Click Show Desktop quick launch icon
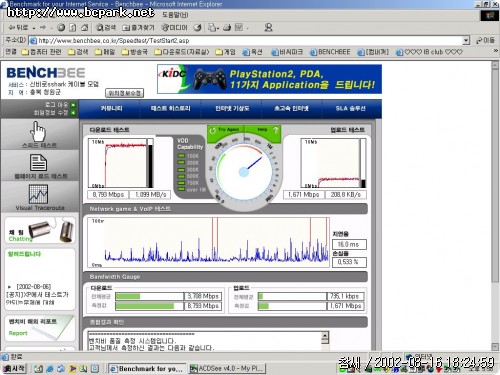The image size is (500, 375). pyautogui.click(x=39, y=369)
